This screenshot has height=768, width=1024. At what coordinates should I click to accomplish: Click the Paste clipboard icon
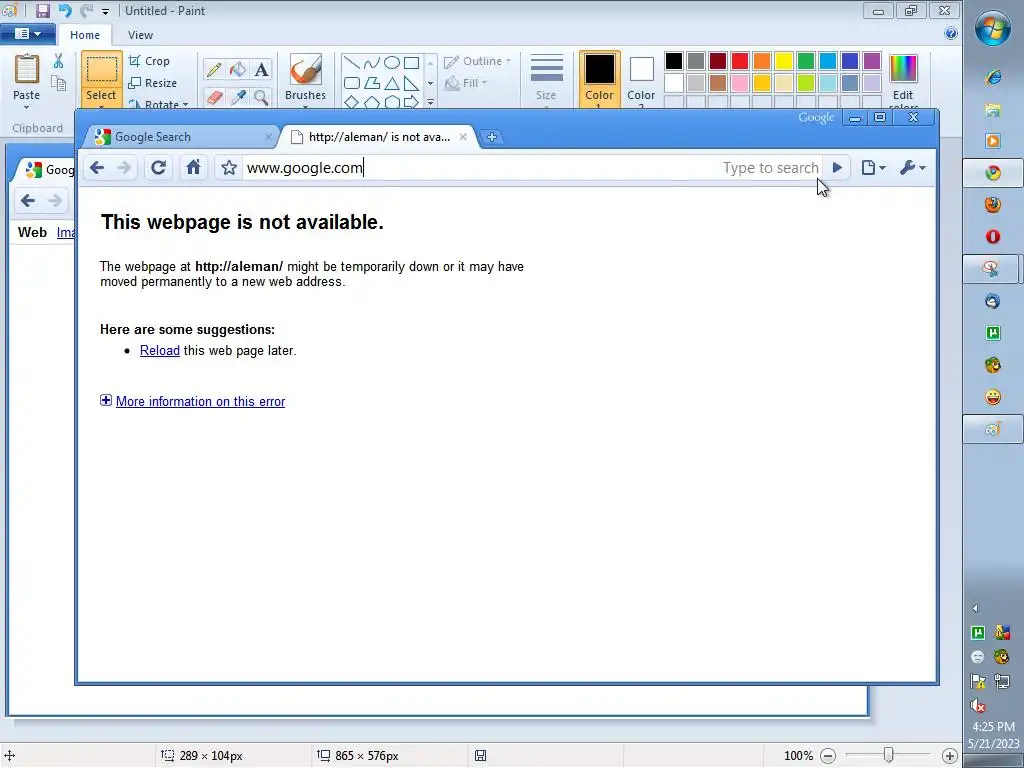pos(27,69)
